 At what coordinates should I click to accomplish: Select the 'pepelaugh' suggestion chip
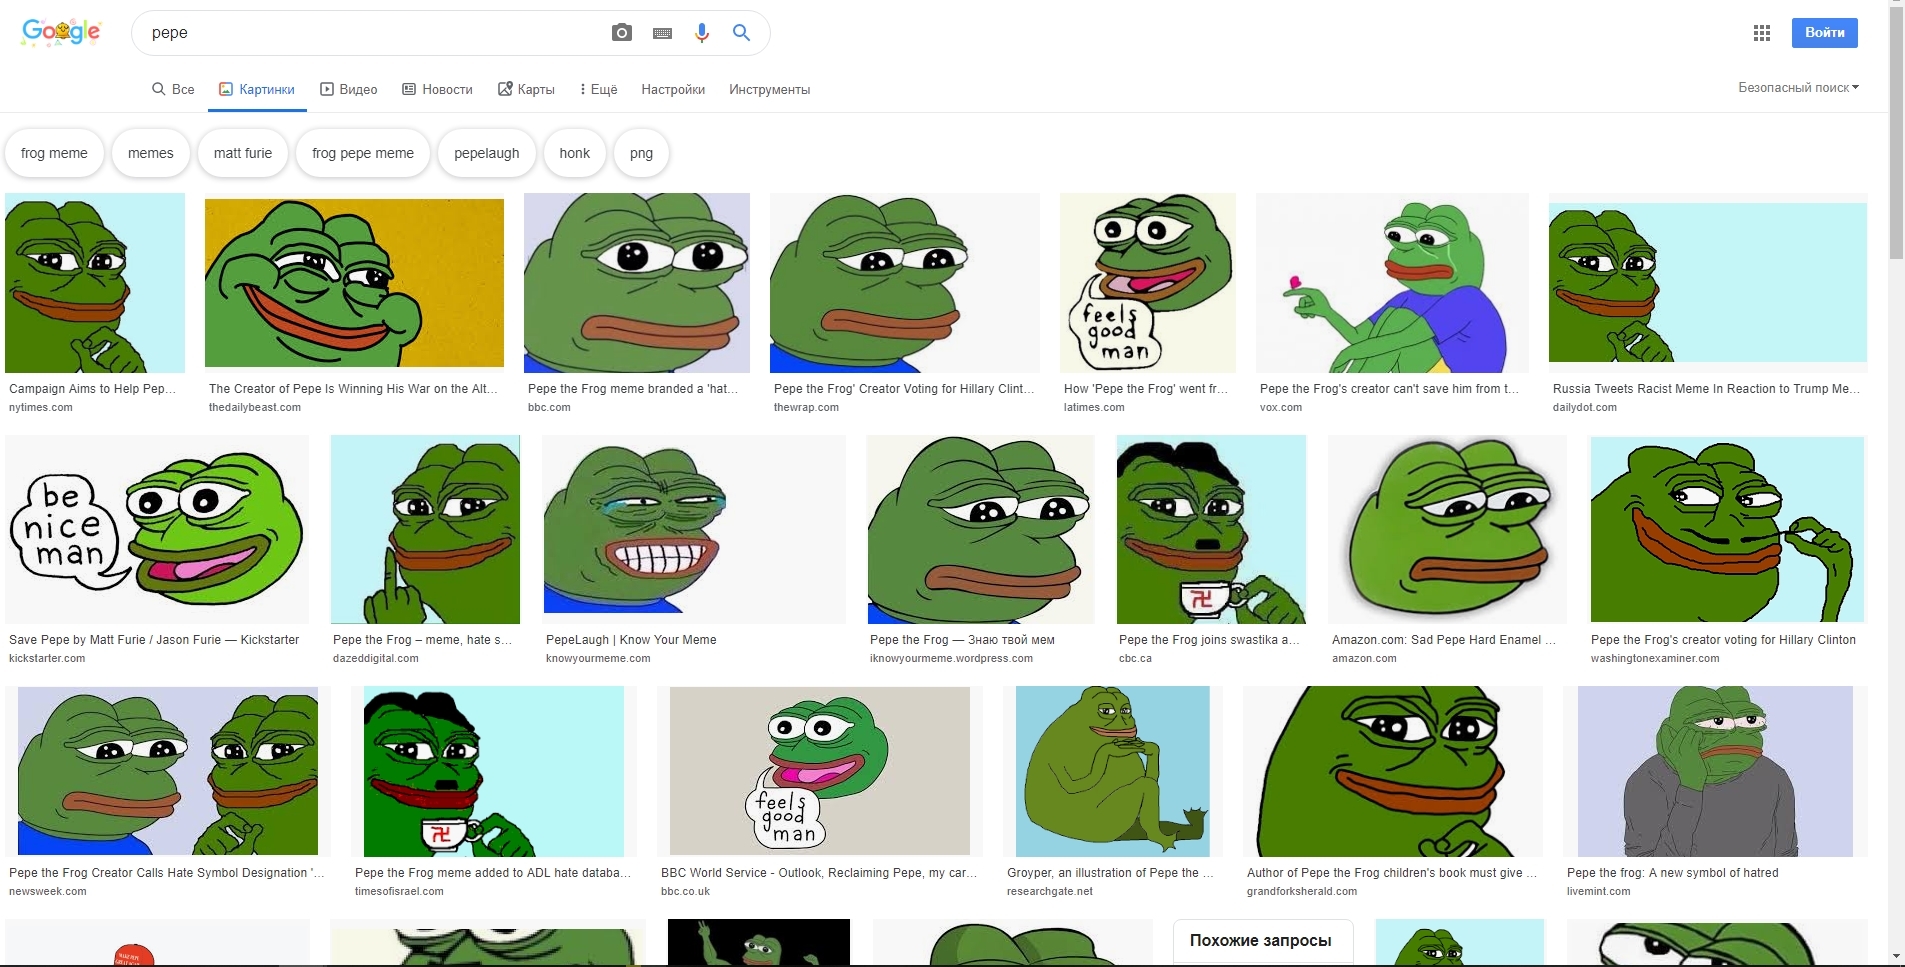487,153
